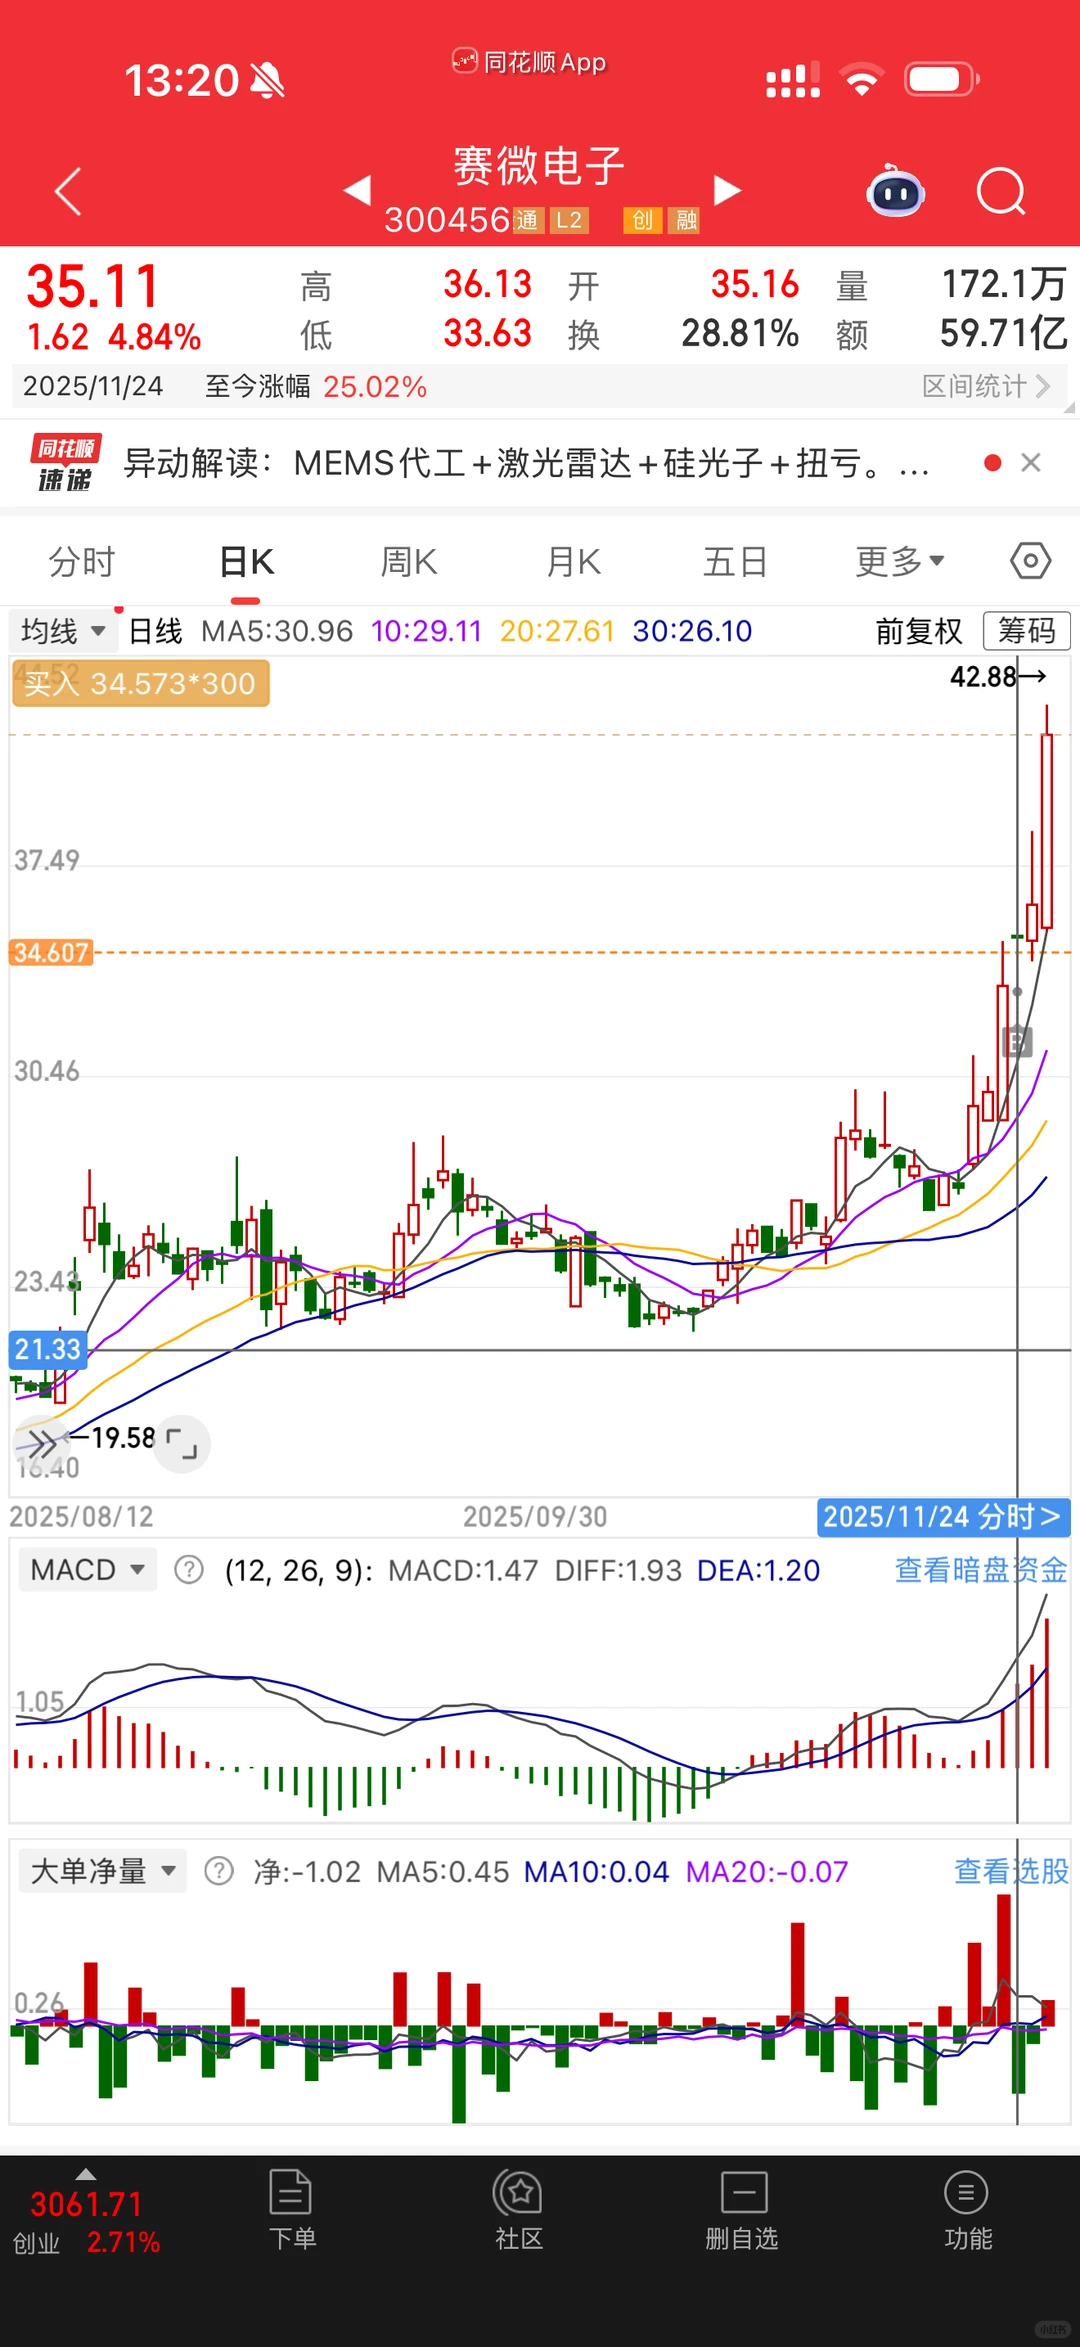1080x2347 pixels.
Task: Expand index bar up arrow above 3061.71
Action: 86,2174
